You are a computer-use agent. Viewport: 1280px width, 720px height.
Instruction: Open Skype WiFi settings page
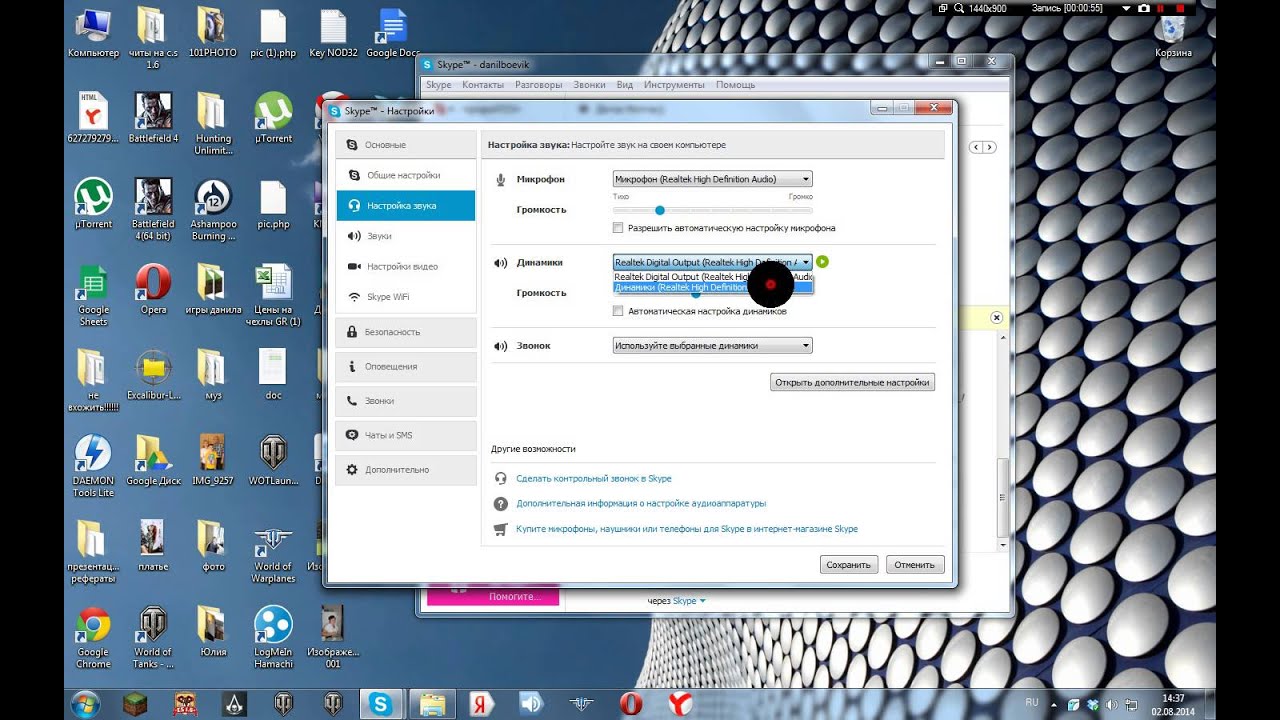click(x=406, y=297)
